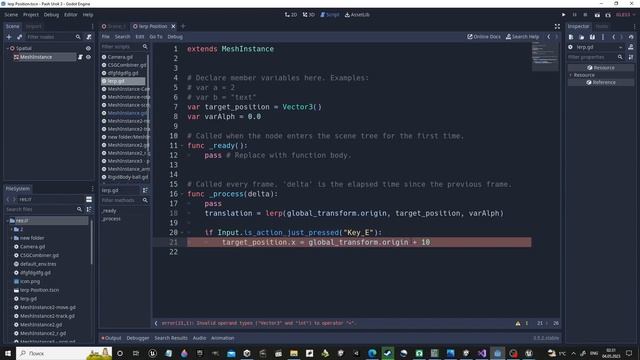Open the Output bottom panel
This screenshot has width=640, height=360.
tap(111, 338)
